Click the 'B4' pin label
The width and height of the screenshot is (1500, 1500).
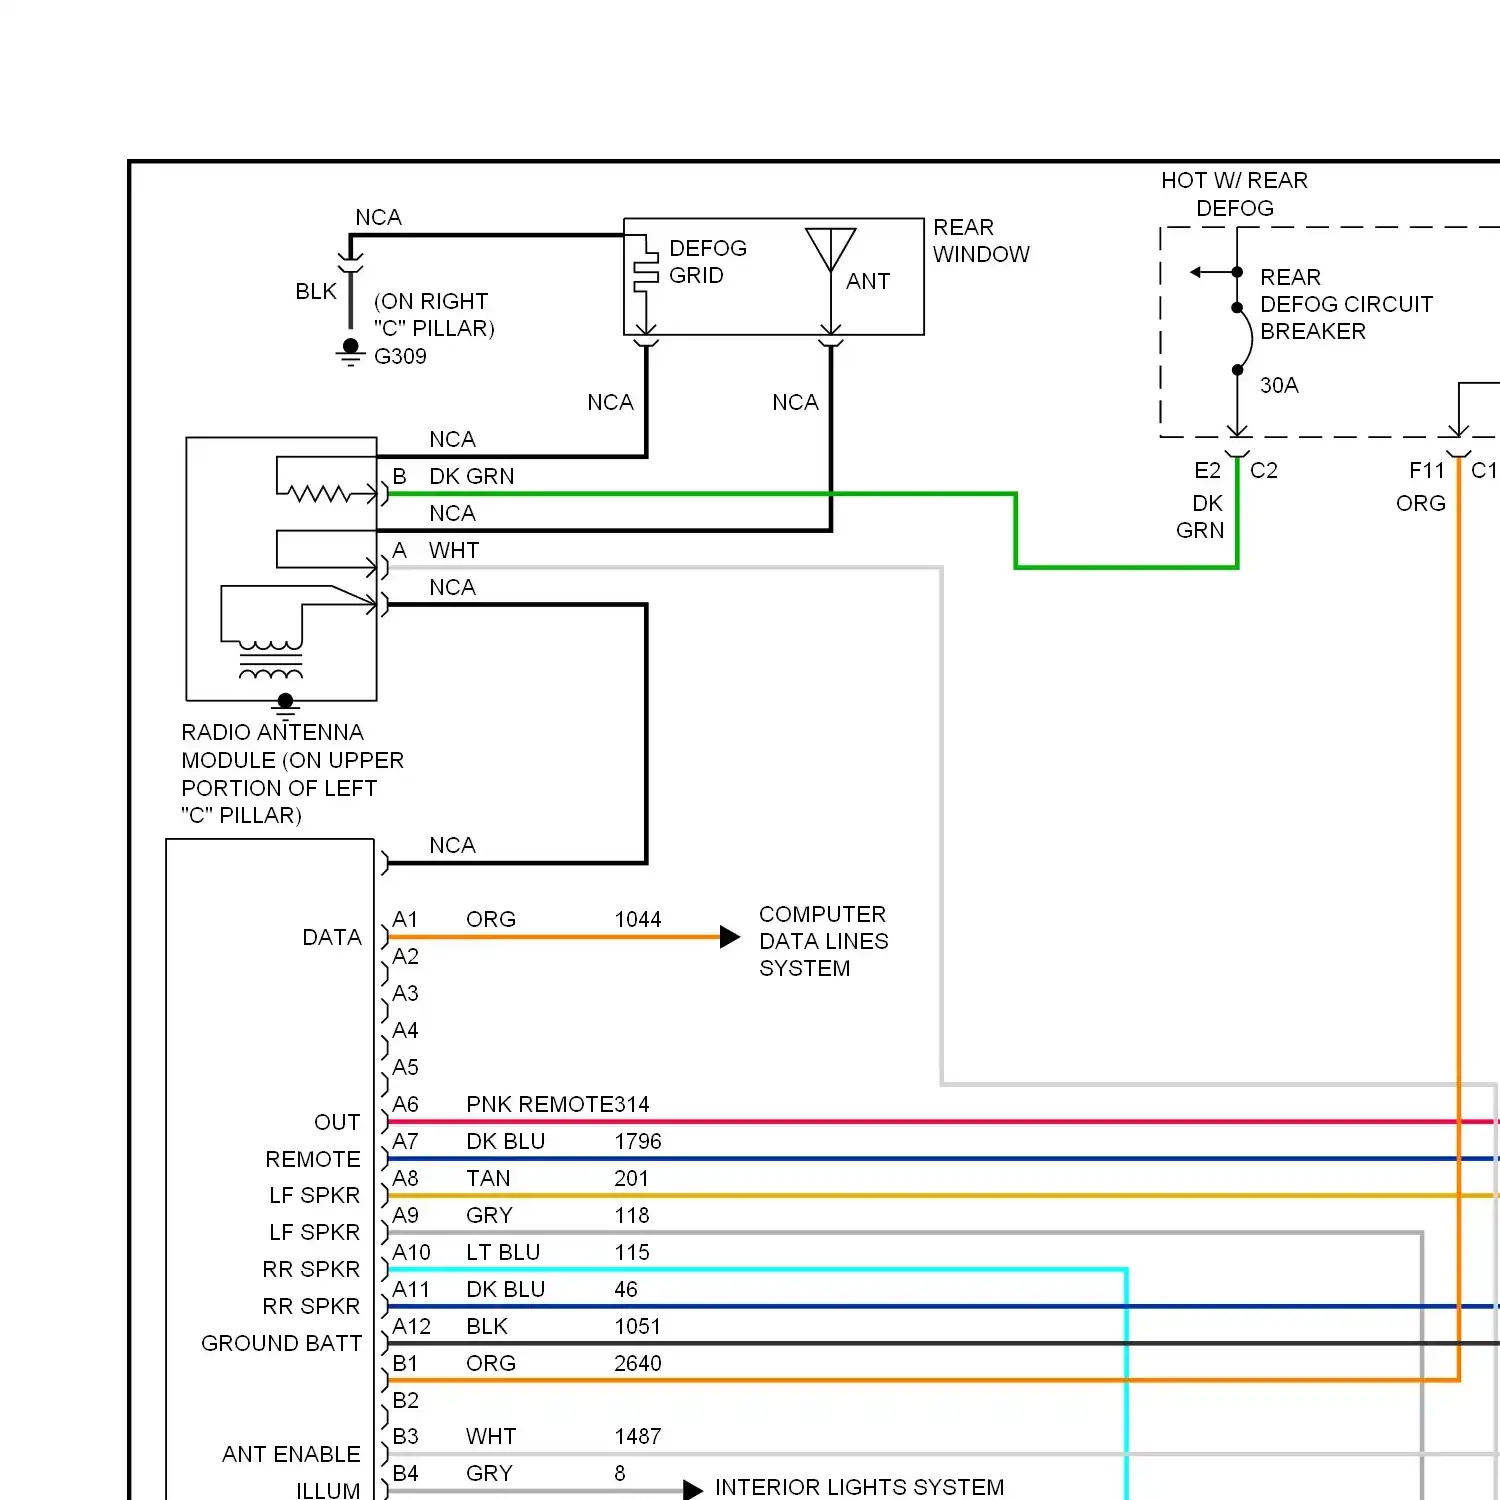tap(405, 1473)
